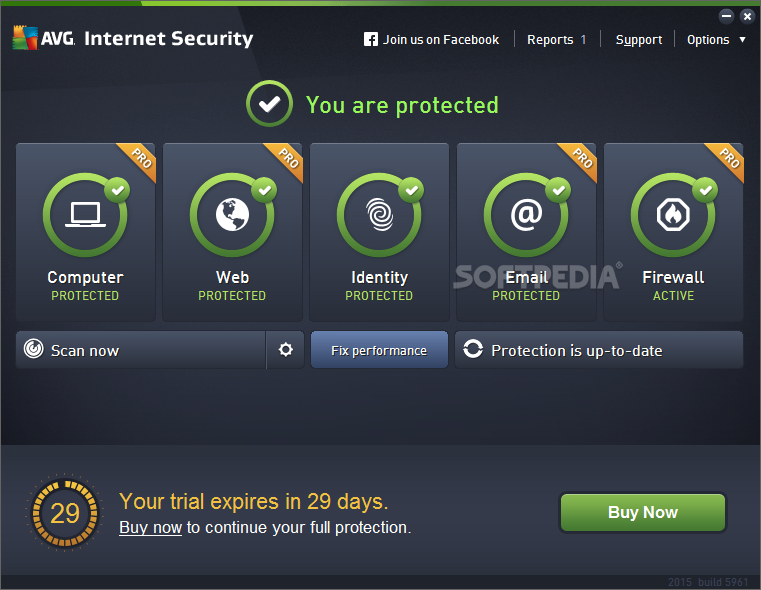Open scan settings gear icon
761x590 pixels.
(x=286, y=350)
